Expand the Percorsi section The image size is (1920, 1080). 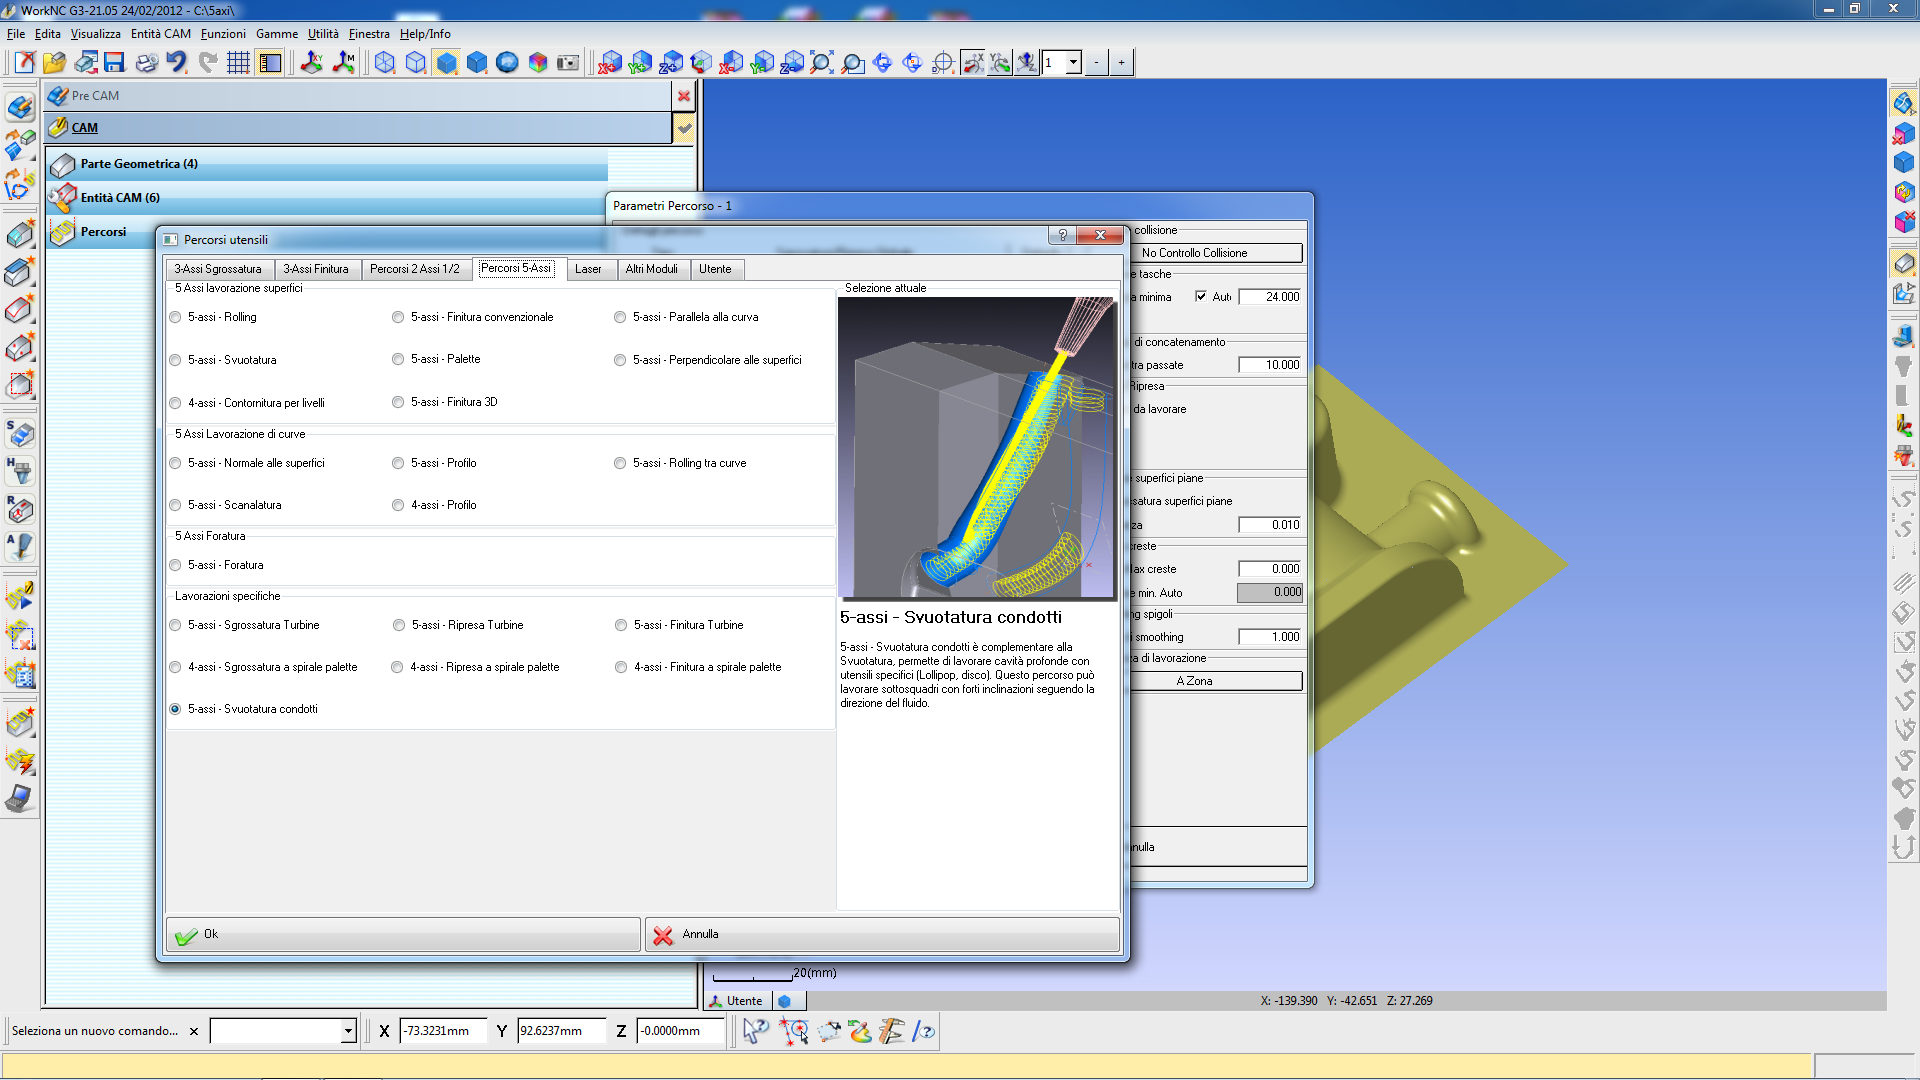pyautogui.click(x=103, y=232)
